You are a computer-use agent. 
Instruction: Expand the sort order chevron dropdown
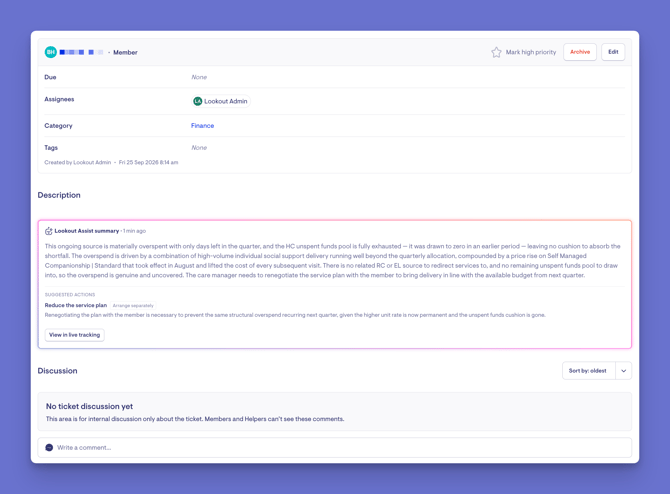coord(623,371)
